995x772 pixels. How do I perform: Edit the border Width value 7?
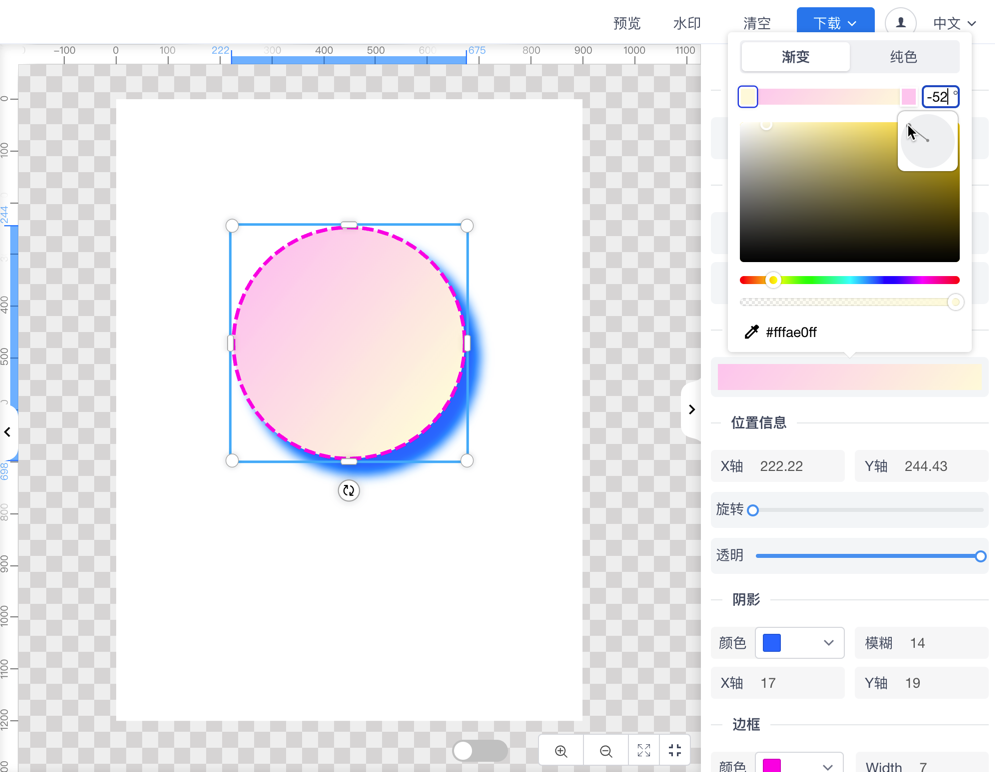pyautogui.click(x=921, y=764)
